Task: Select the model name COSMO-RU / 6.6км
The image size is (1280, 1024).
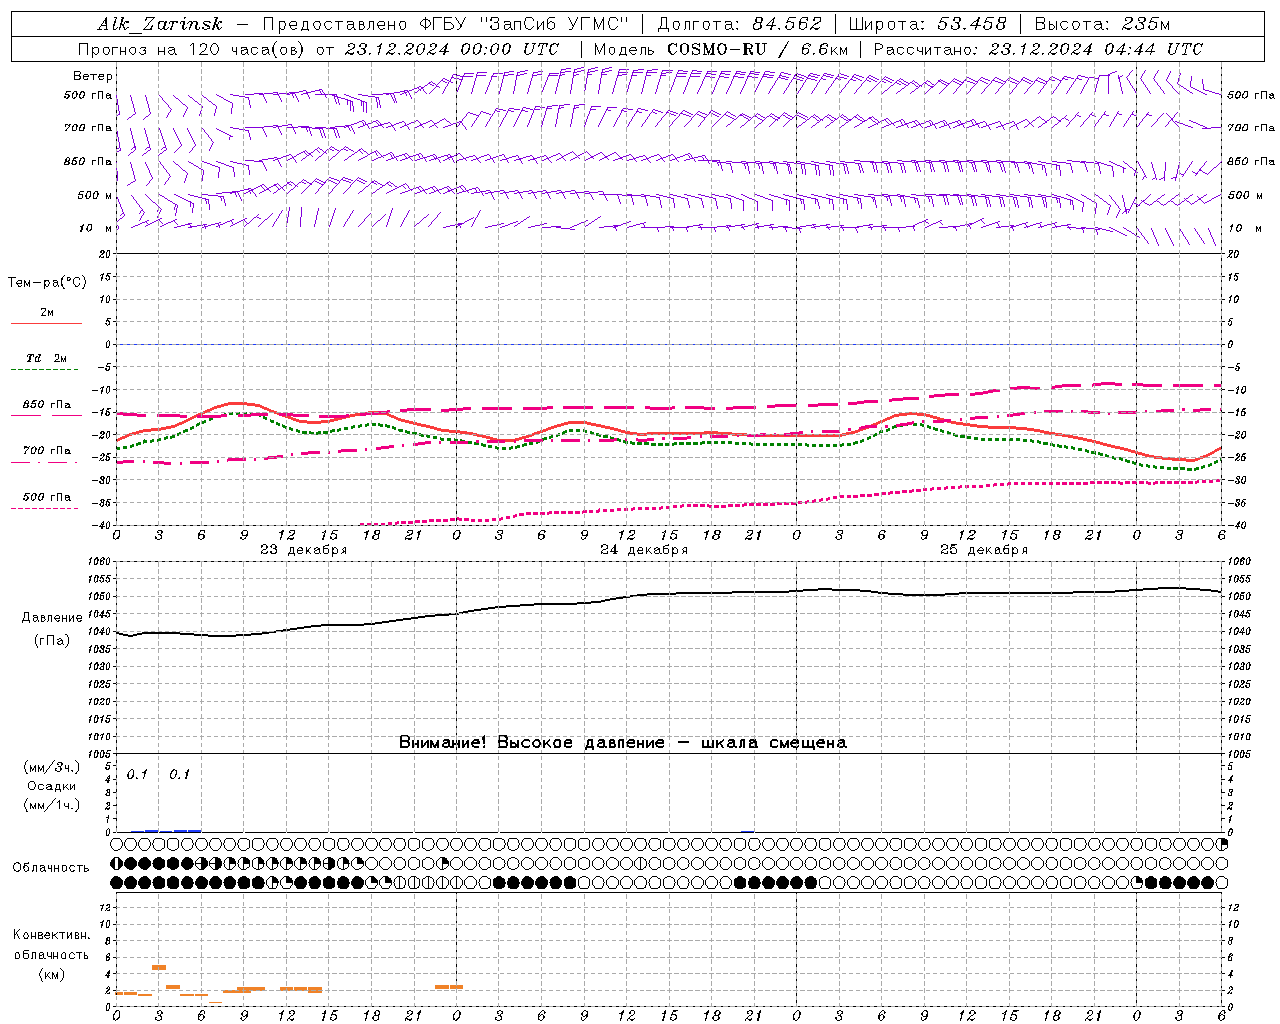Action: pyautogui.click(x=758, y=49)
